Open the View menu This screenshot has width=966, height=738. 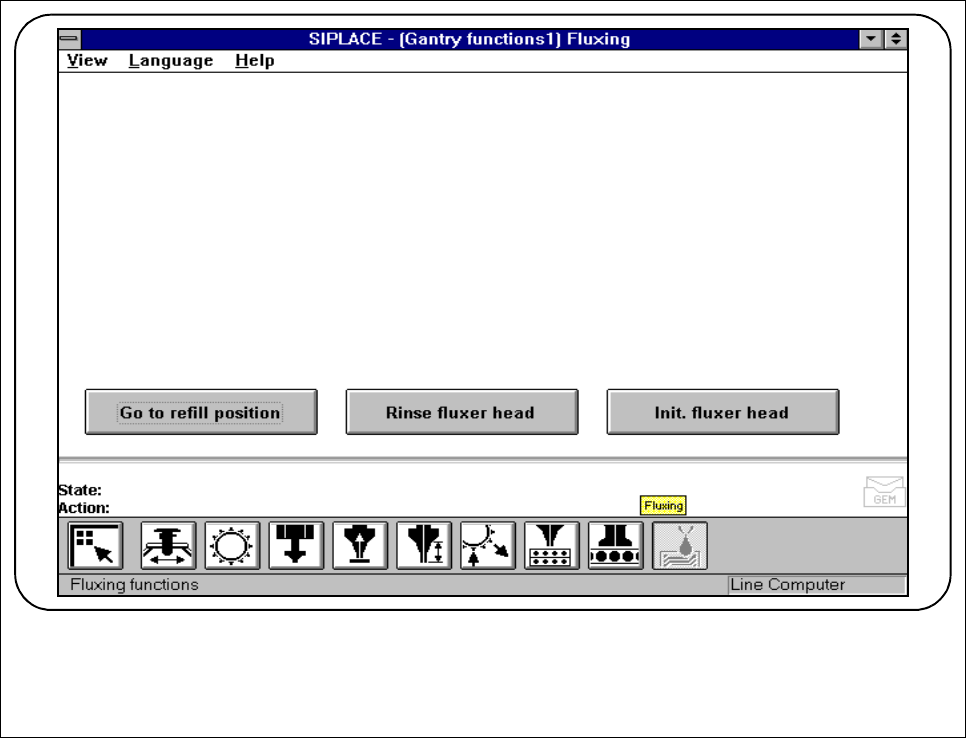87,61
